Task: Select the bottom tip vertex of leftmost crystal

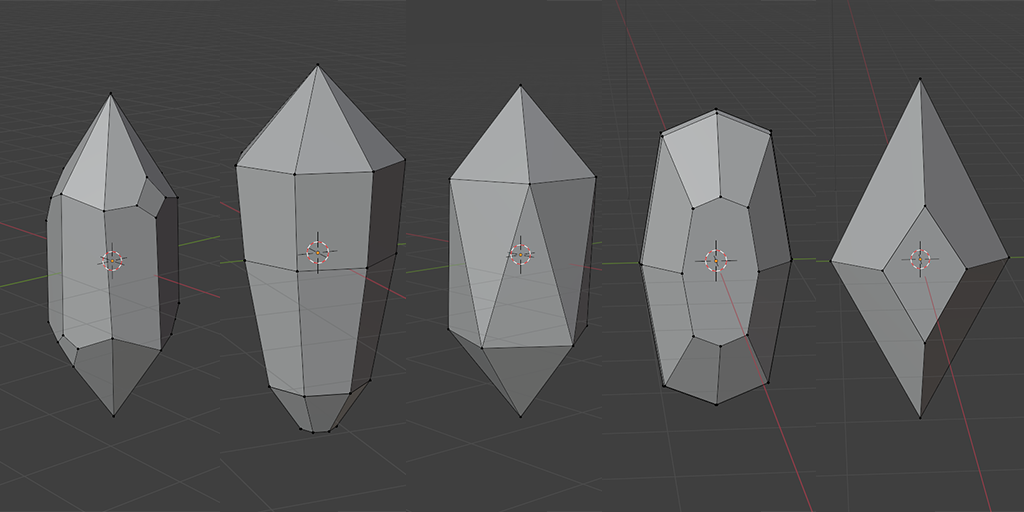Action: tap(114, 415)
